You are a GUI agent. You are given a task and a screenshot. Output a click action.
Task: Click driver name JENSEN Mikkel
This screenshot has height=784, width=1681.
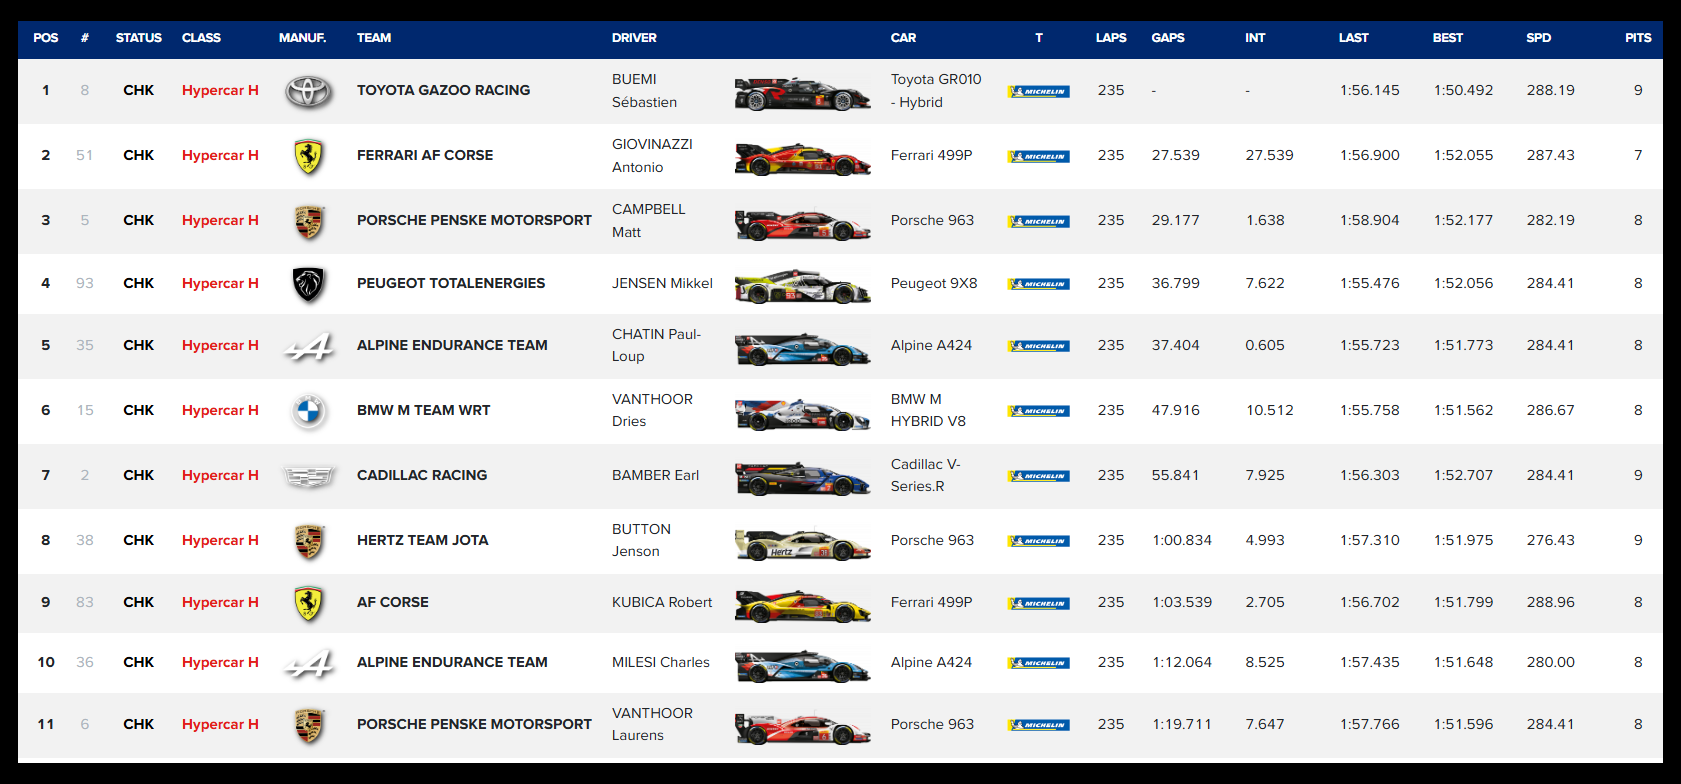(x=662, y=284)
